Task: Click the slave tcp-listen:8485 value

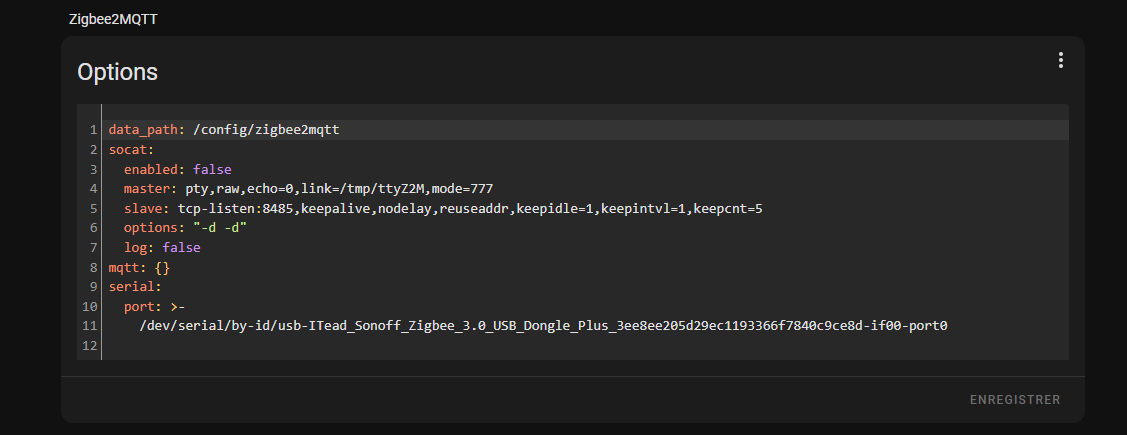Action: 470,209
